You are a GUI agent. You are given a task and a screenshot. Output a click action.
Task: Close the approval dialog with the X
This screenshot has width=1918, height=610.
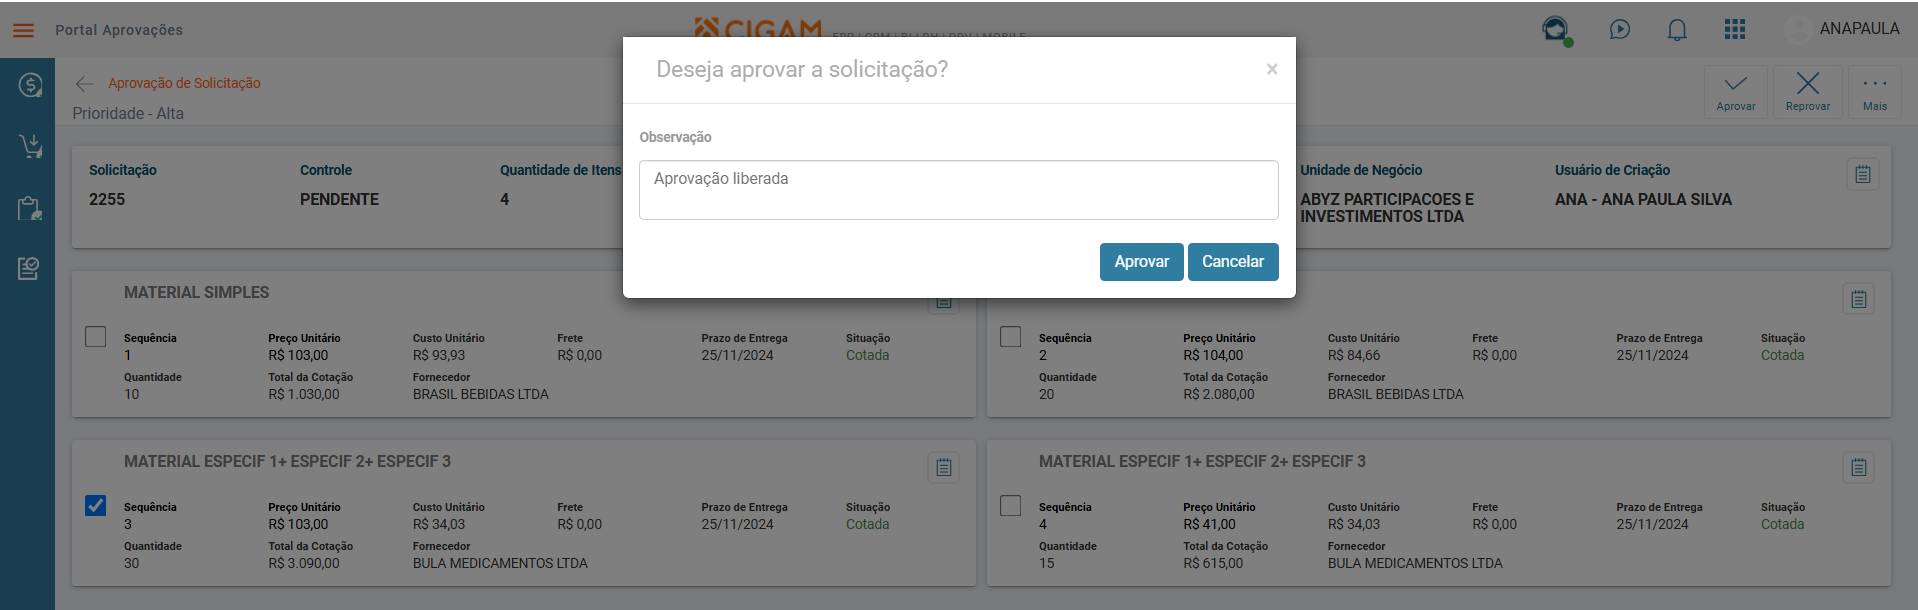pos(1272,69)
